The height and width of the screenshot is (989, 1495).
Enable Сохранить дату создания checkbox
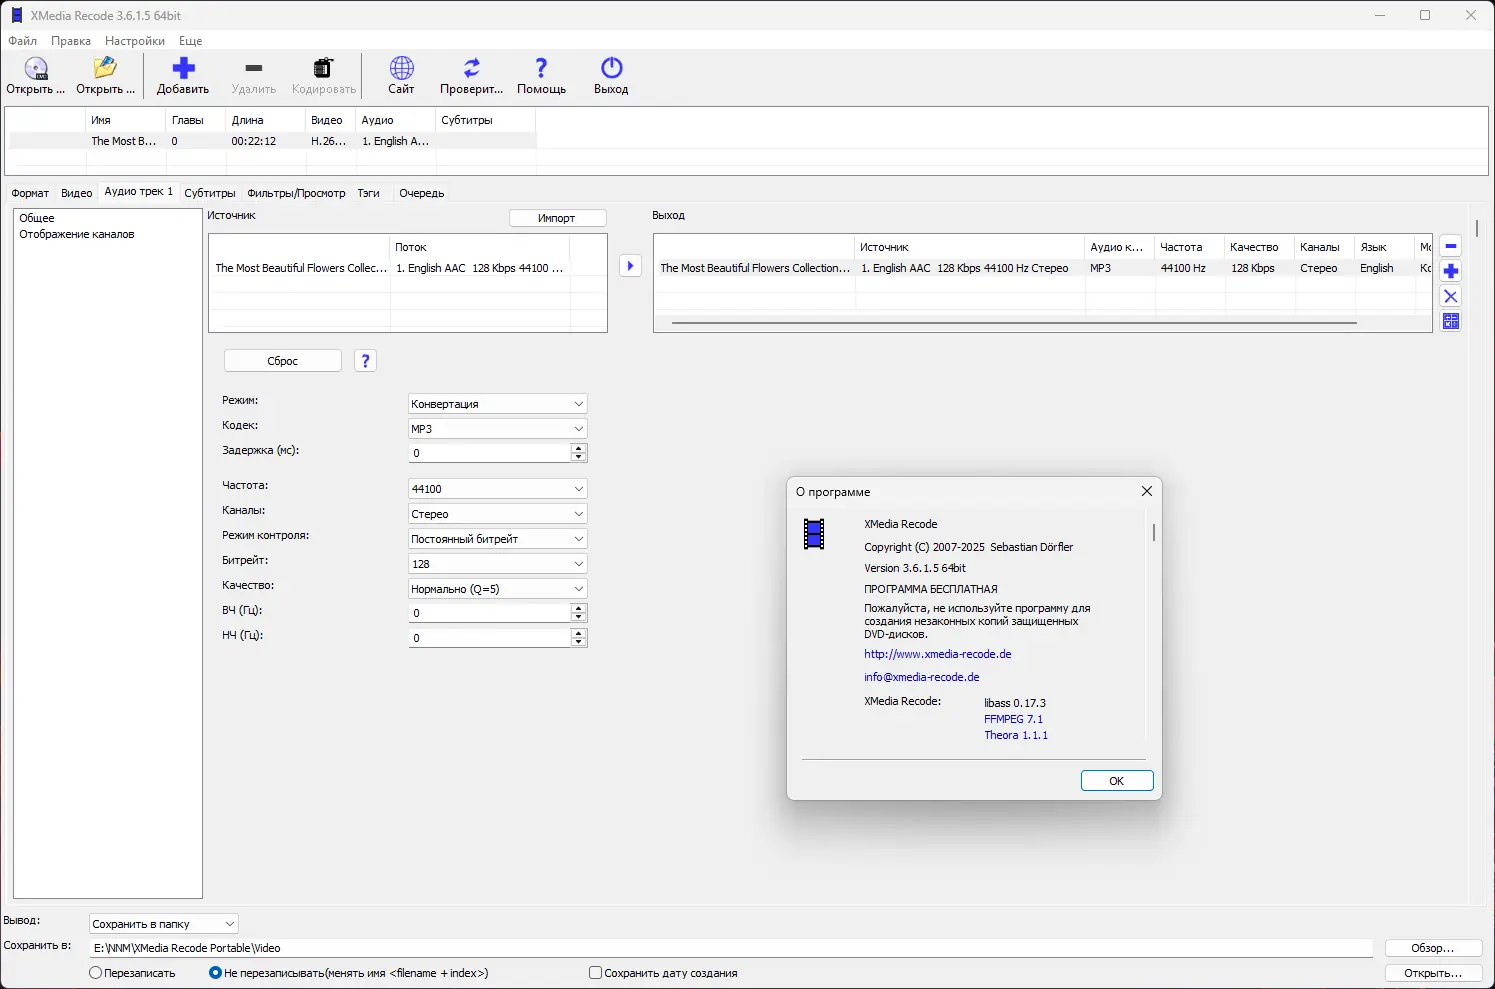tap(596, 973)
